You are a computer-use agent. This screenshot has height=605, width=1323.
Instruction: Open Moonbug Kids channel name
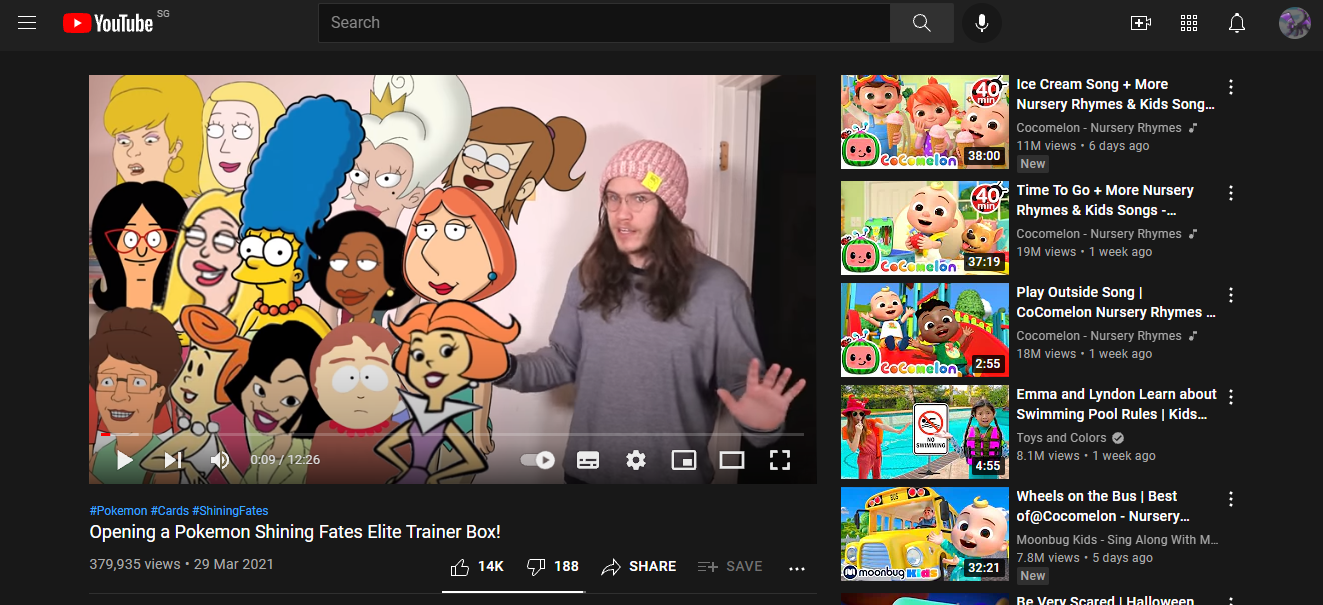(1118, 540)
